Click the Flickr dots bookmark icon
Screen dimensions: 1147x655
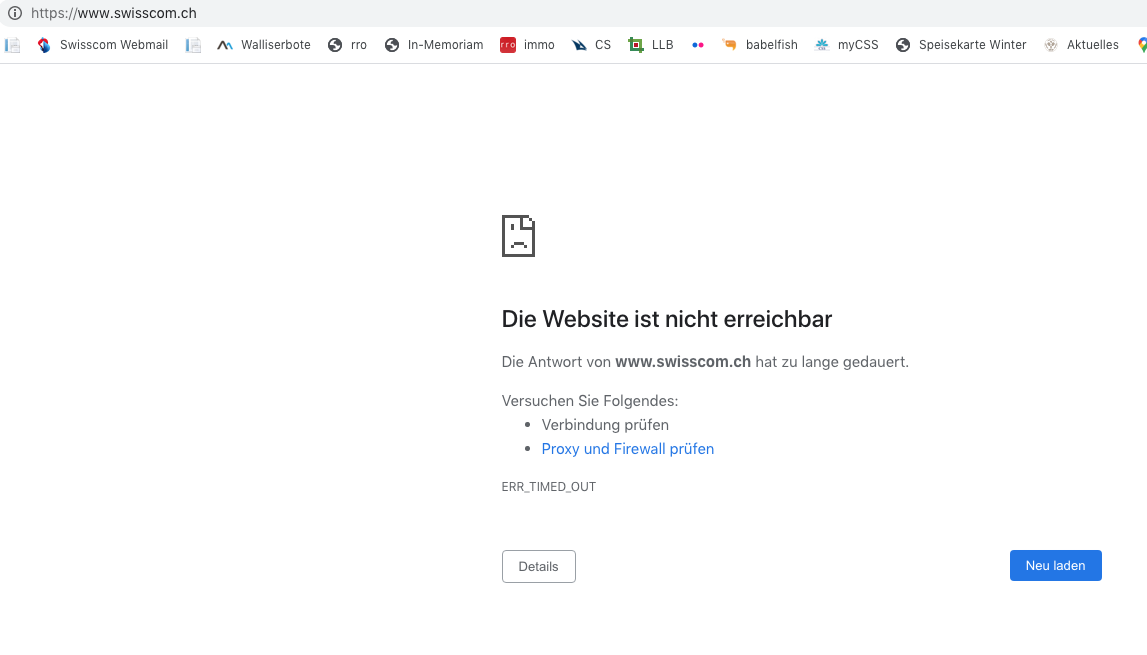pos(698,45)
